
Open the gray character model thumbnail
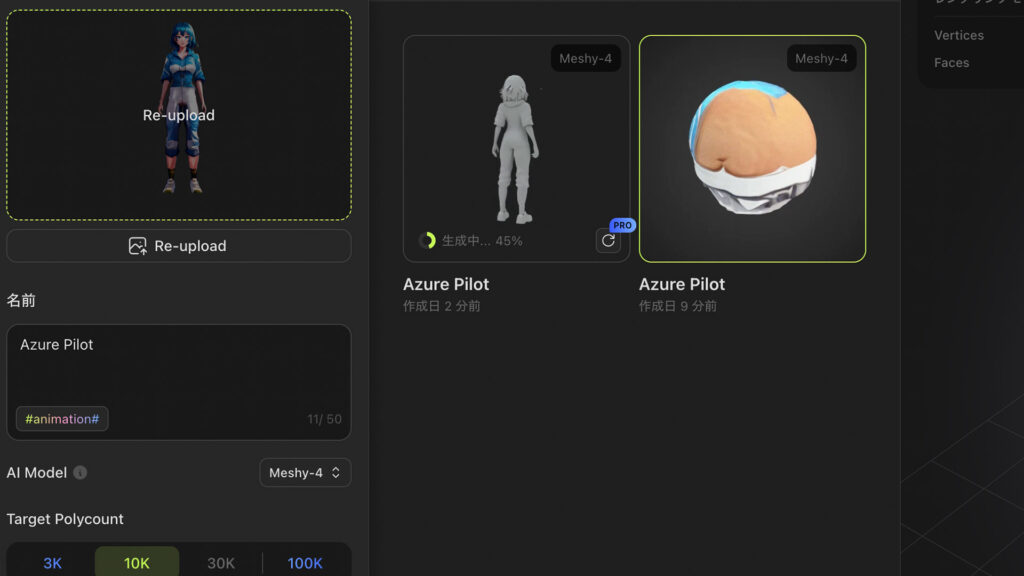click(515, 145)
